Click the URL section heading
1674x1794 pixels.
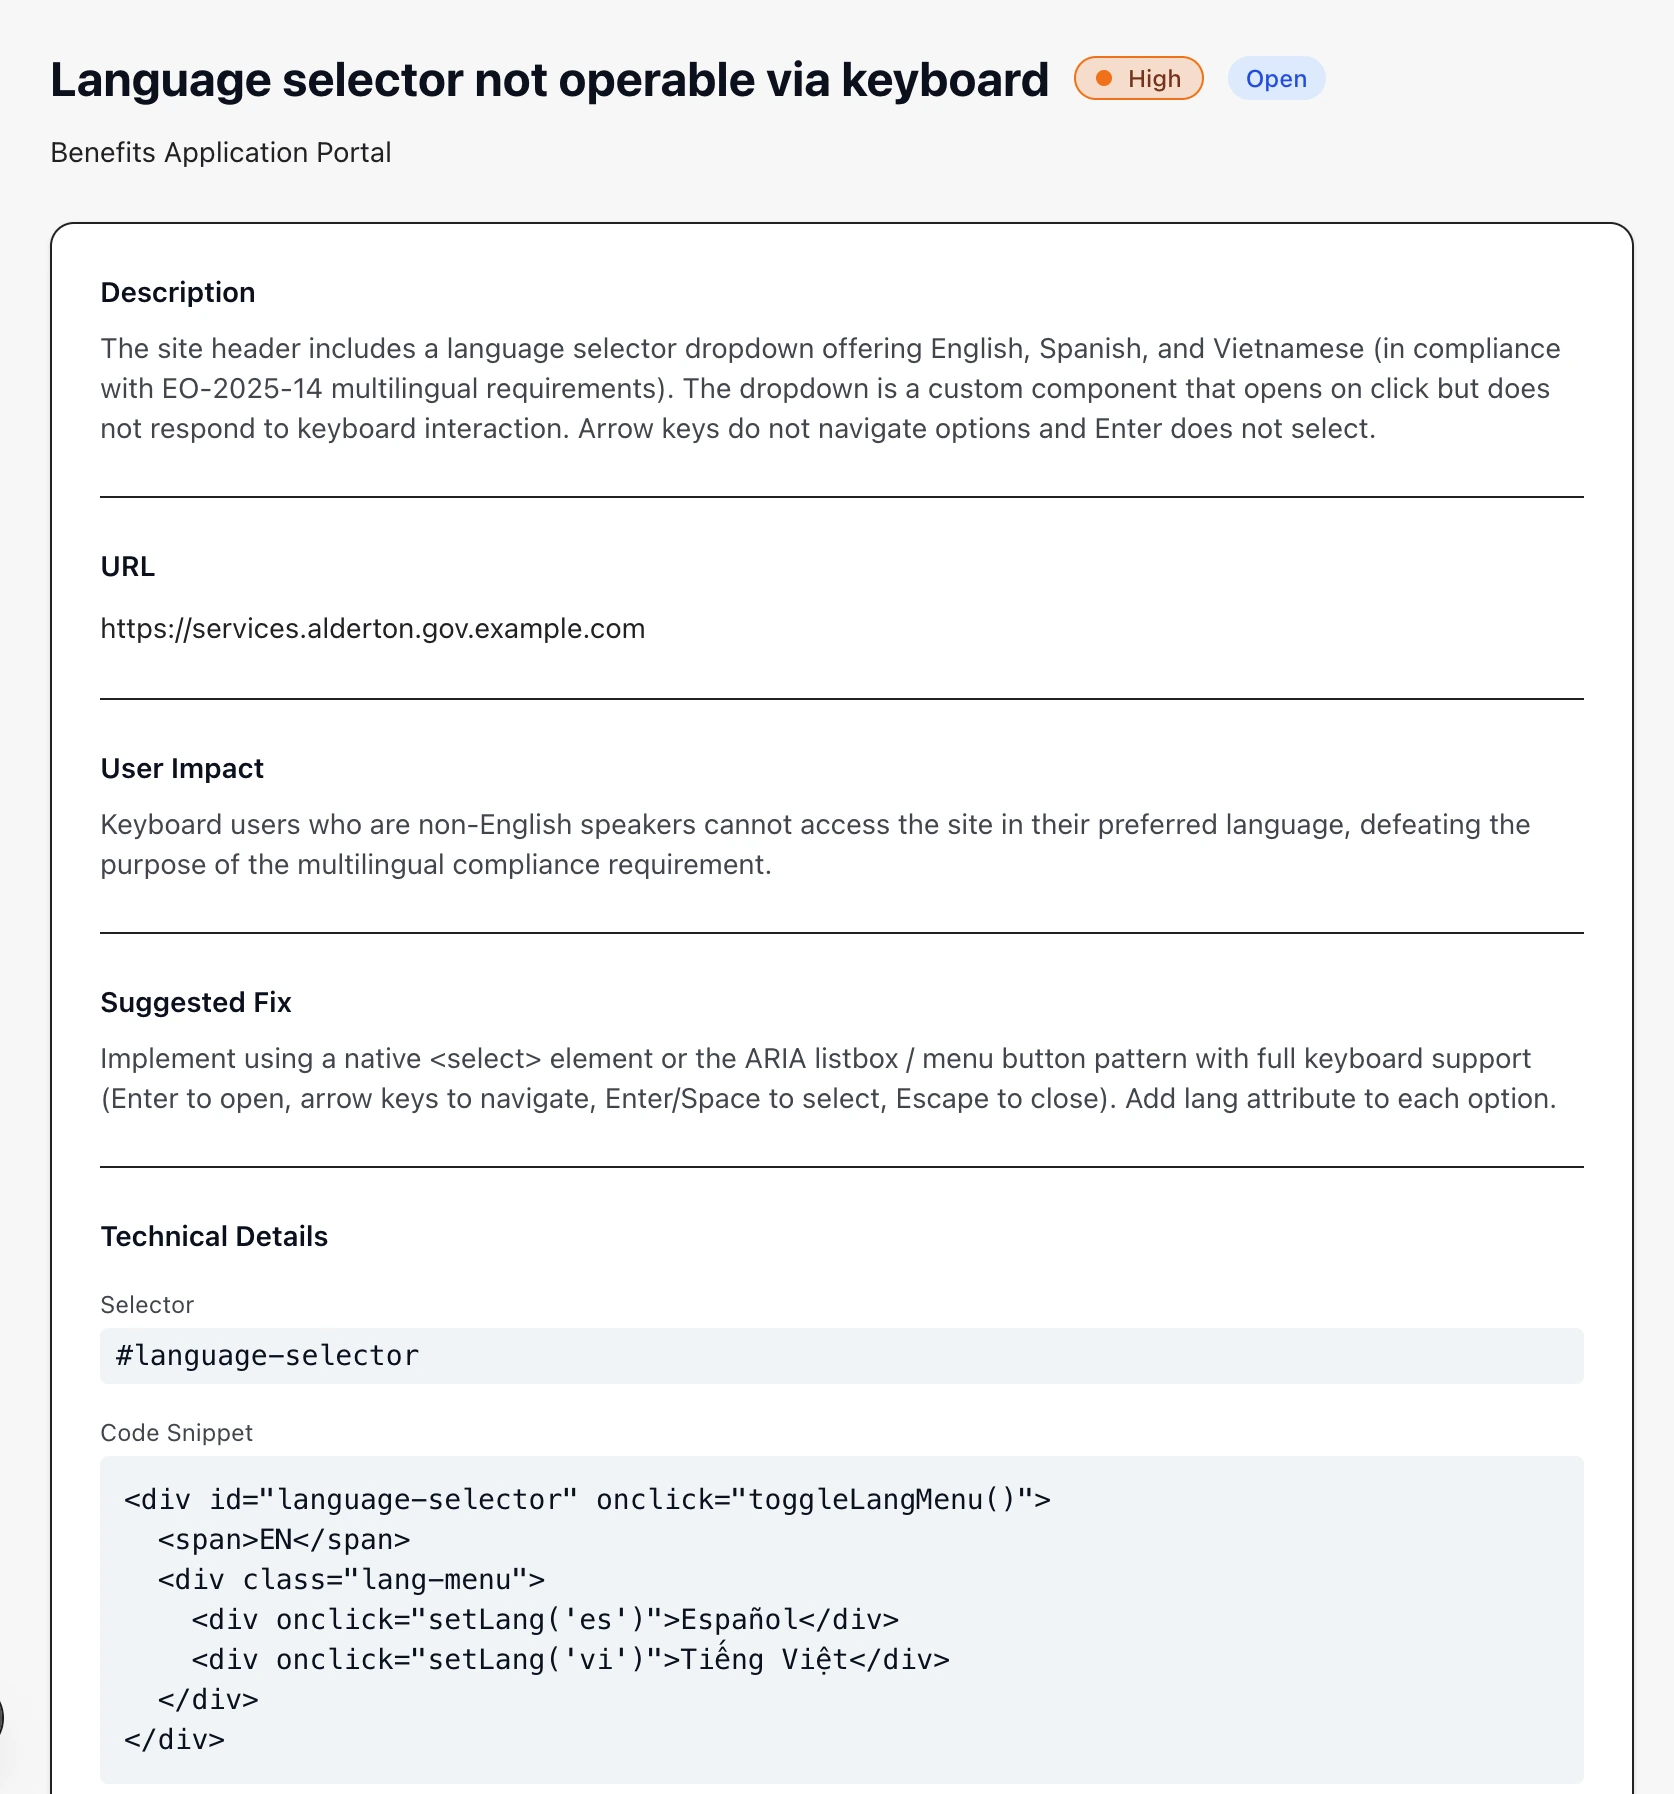pyautogui.click(x=127, y=566)
